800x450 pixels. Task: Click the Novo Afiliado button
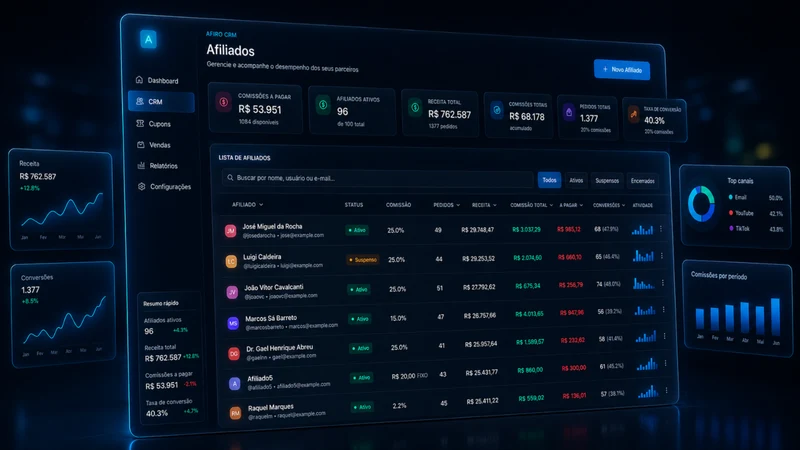pos(622,69)
